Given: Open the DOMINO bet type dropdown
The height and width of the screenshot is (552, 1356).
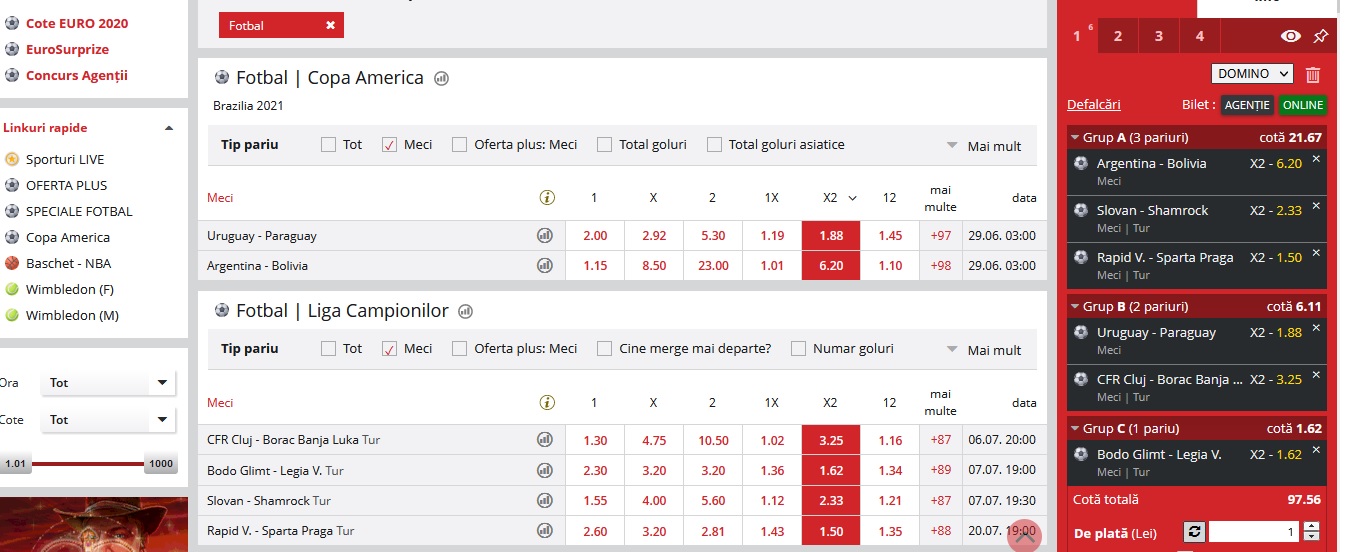Looking at the screenshot, I should [x=1252, y=74].
